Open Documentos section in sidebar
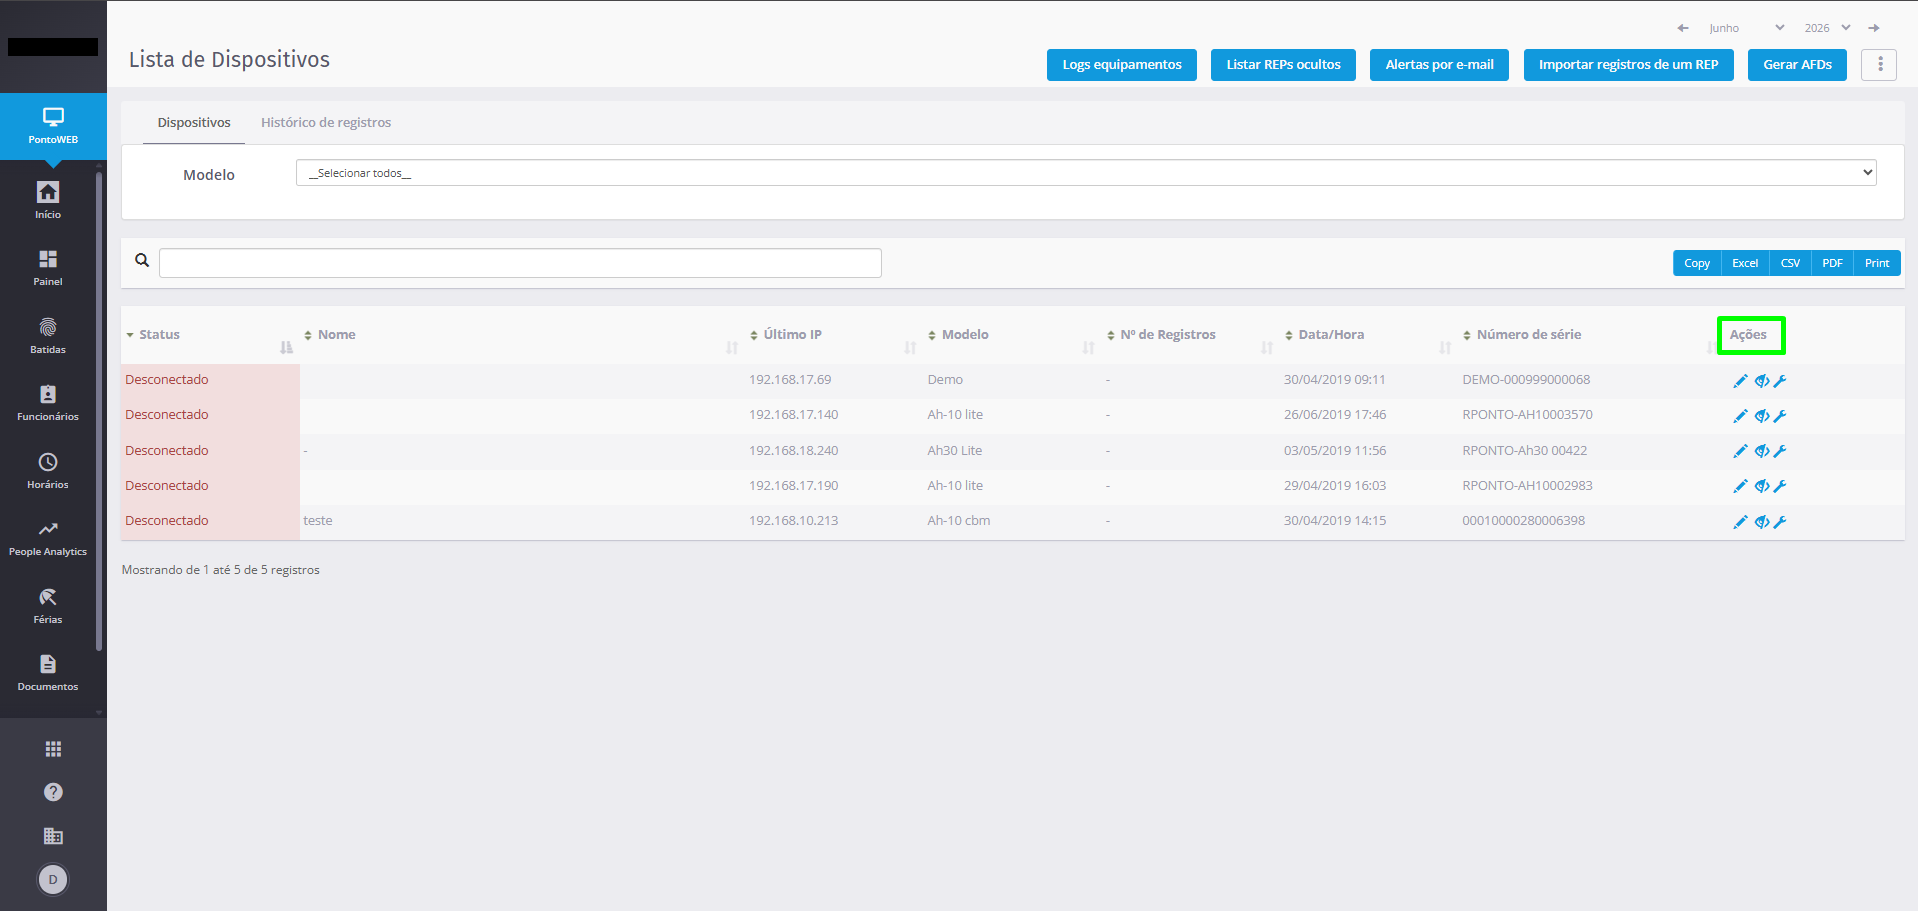Viewport: 1918px width, 911px height. pyautogui.click(x=48, y=673)
